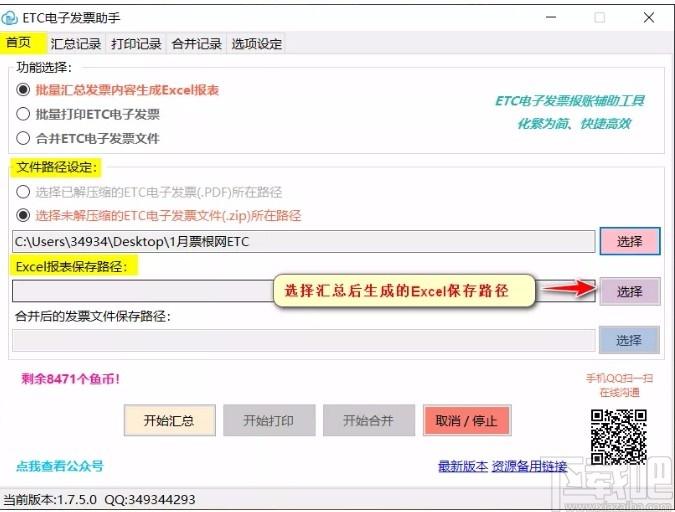Close the ETC电子发票助手 window
The image size is (675, 512).
coord(649,18)
